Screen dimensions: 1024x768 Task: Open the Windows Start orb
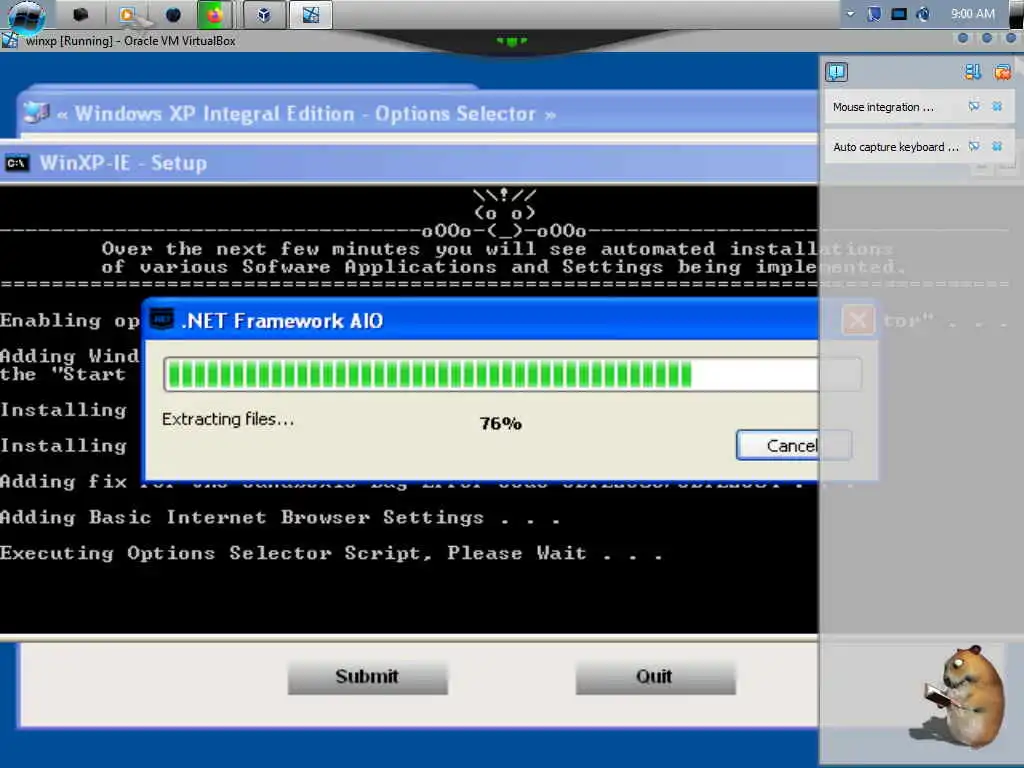point(26,16)
